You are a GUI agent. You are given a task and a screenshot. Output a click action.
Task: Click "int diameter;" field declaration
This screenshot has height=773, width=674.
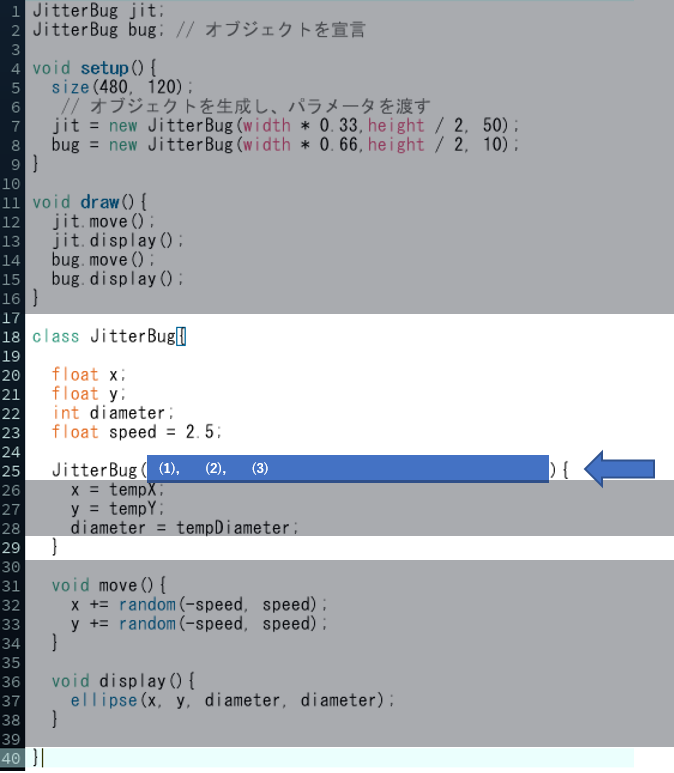pos(113,413)
